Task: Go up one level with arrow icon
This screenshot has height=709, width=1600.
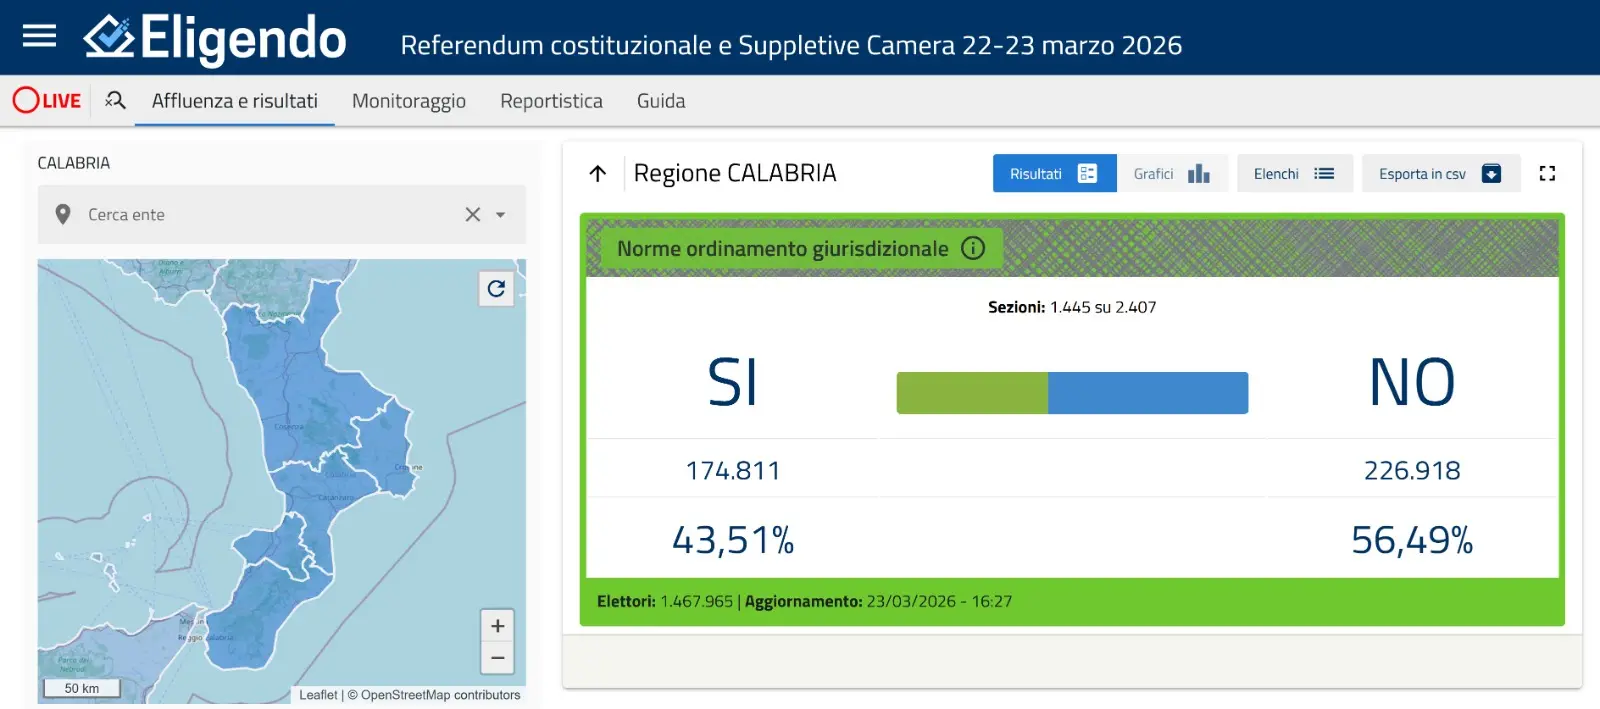Action: click(x=598, y=174)
